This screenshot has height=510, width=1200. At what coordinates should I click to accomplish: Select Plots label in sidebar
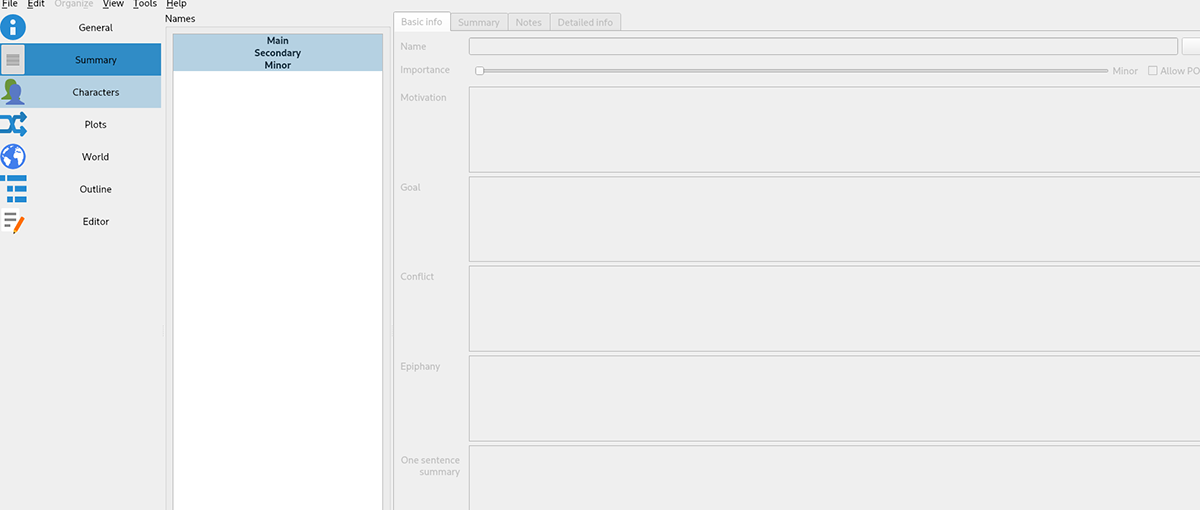coord(96,125)
